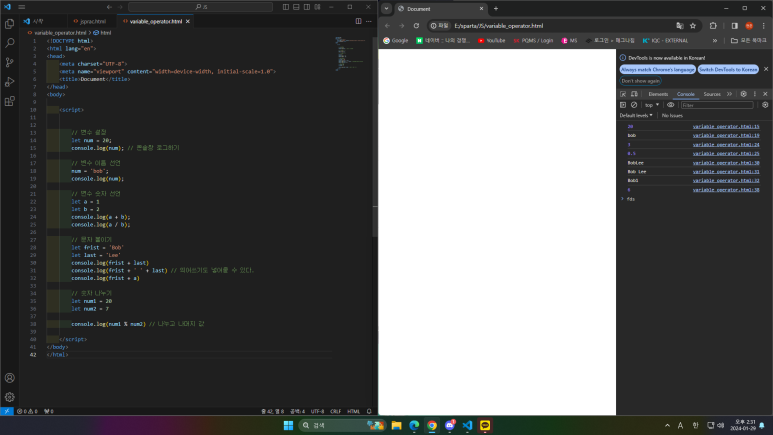This screenshot has height=435, width=773.
Task: Go back in VS Code navigation
Action: coord(109,7)
